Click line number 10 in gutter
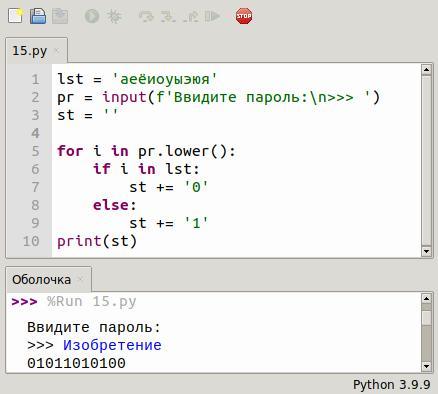Screen dimensions: 438x394 (31, 241)
